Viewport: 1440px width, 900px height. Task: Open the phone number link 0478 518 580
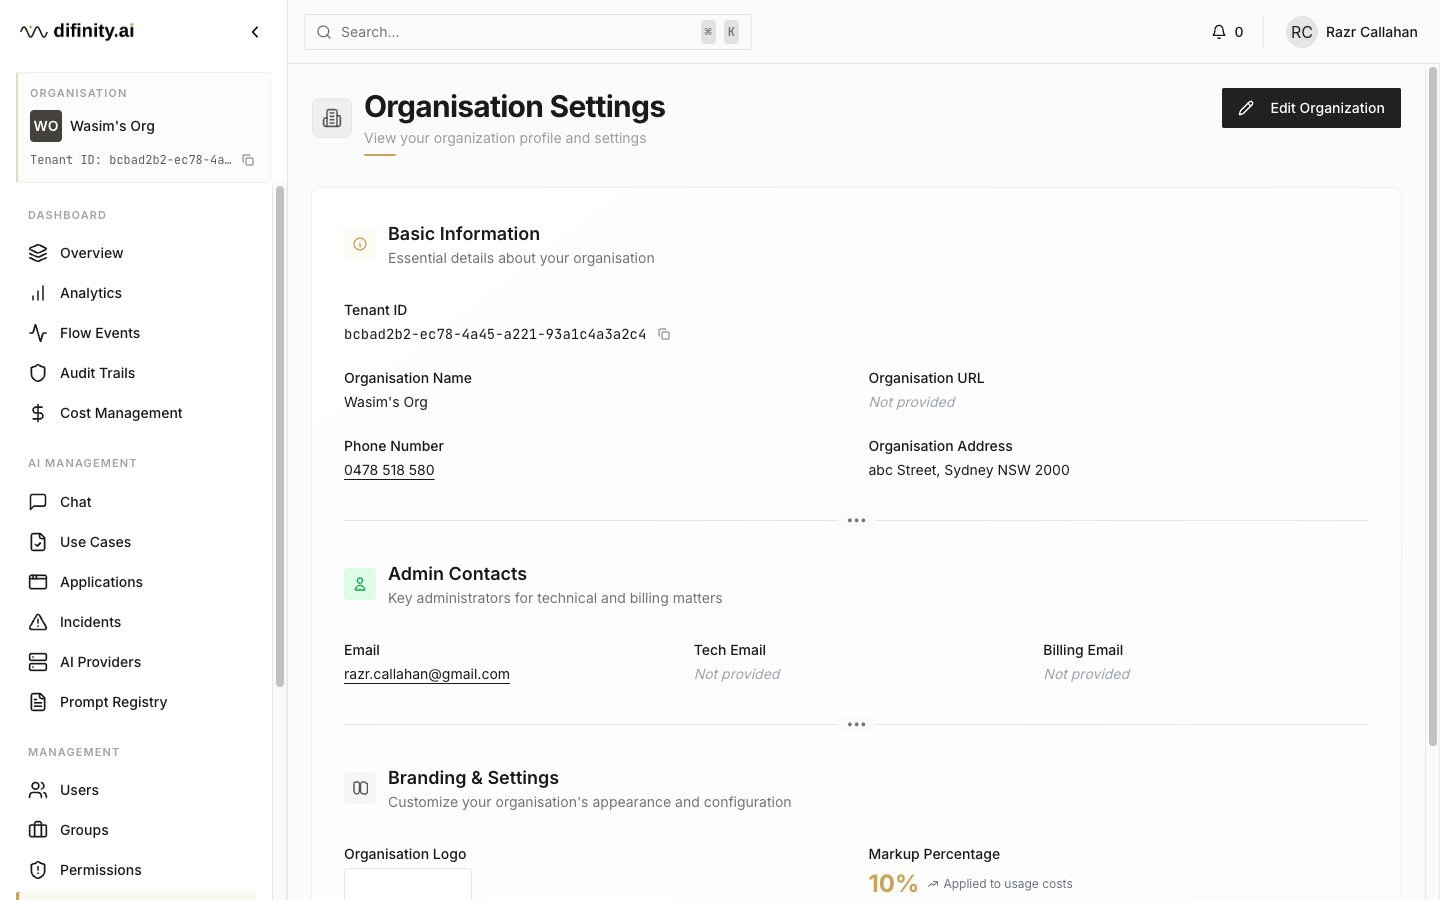coord(389,470)
